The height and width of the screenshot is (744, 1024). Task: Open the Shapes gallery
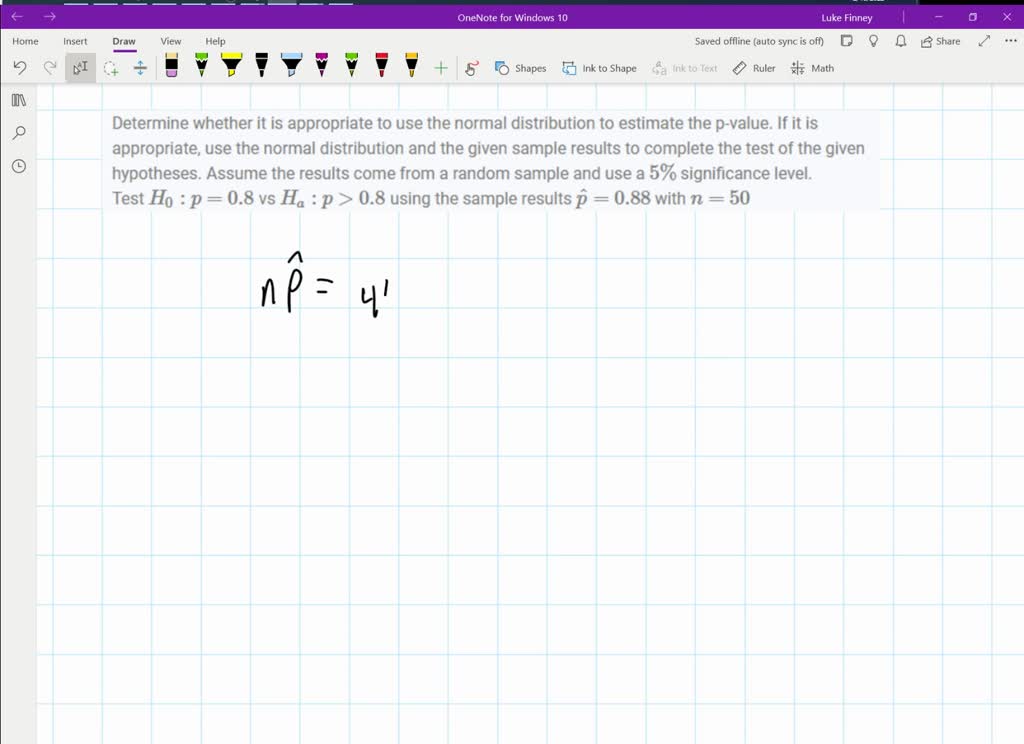point(522,68)
